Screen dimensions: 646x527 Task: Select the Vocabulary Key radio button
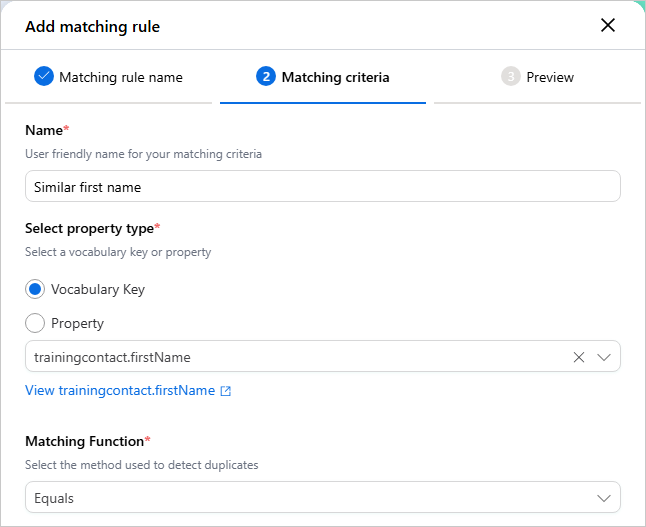(35, 289)
